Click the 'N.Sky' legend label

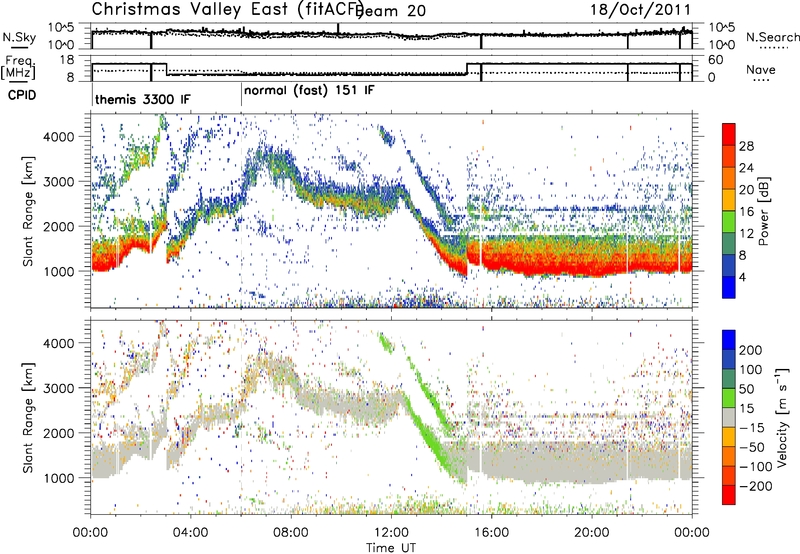pos(19,37)
